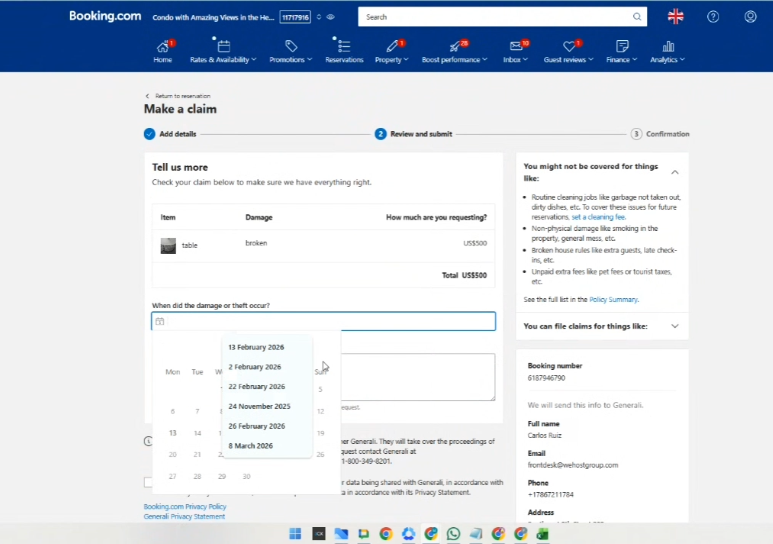Click Return to reservation link
Viewport: 773px width, 544px height.
(x=178, y=96)
